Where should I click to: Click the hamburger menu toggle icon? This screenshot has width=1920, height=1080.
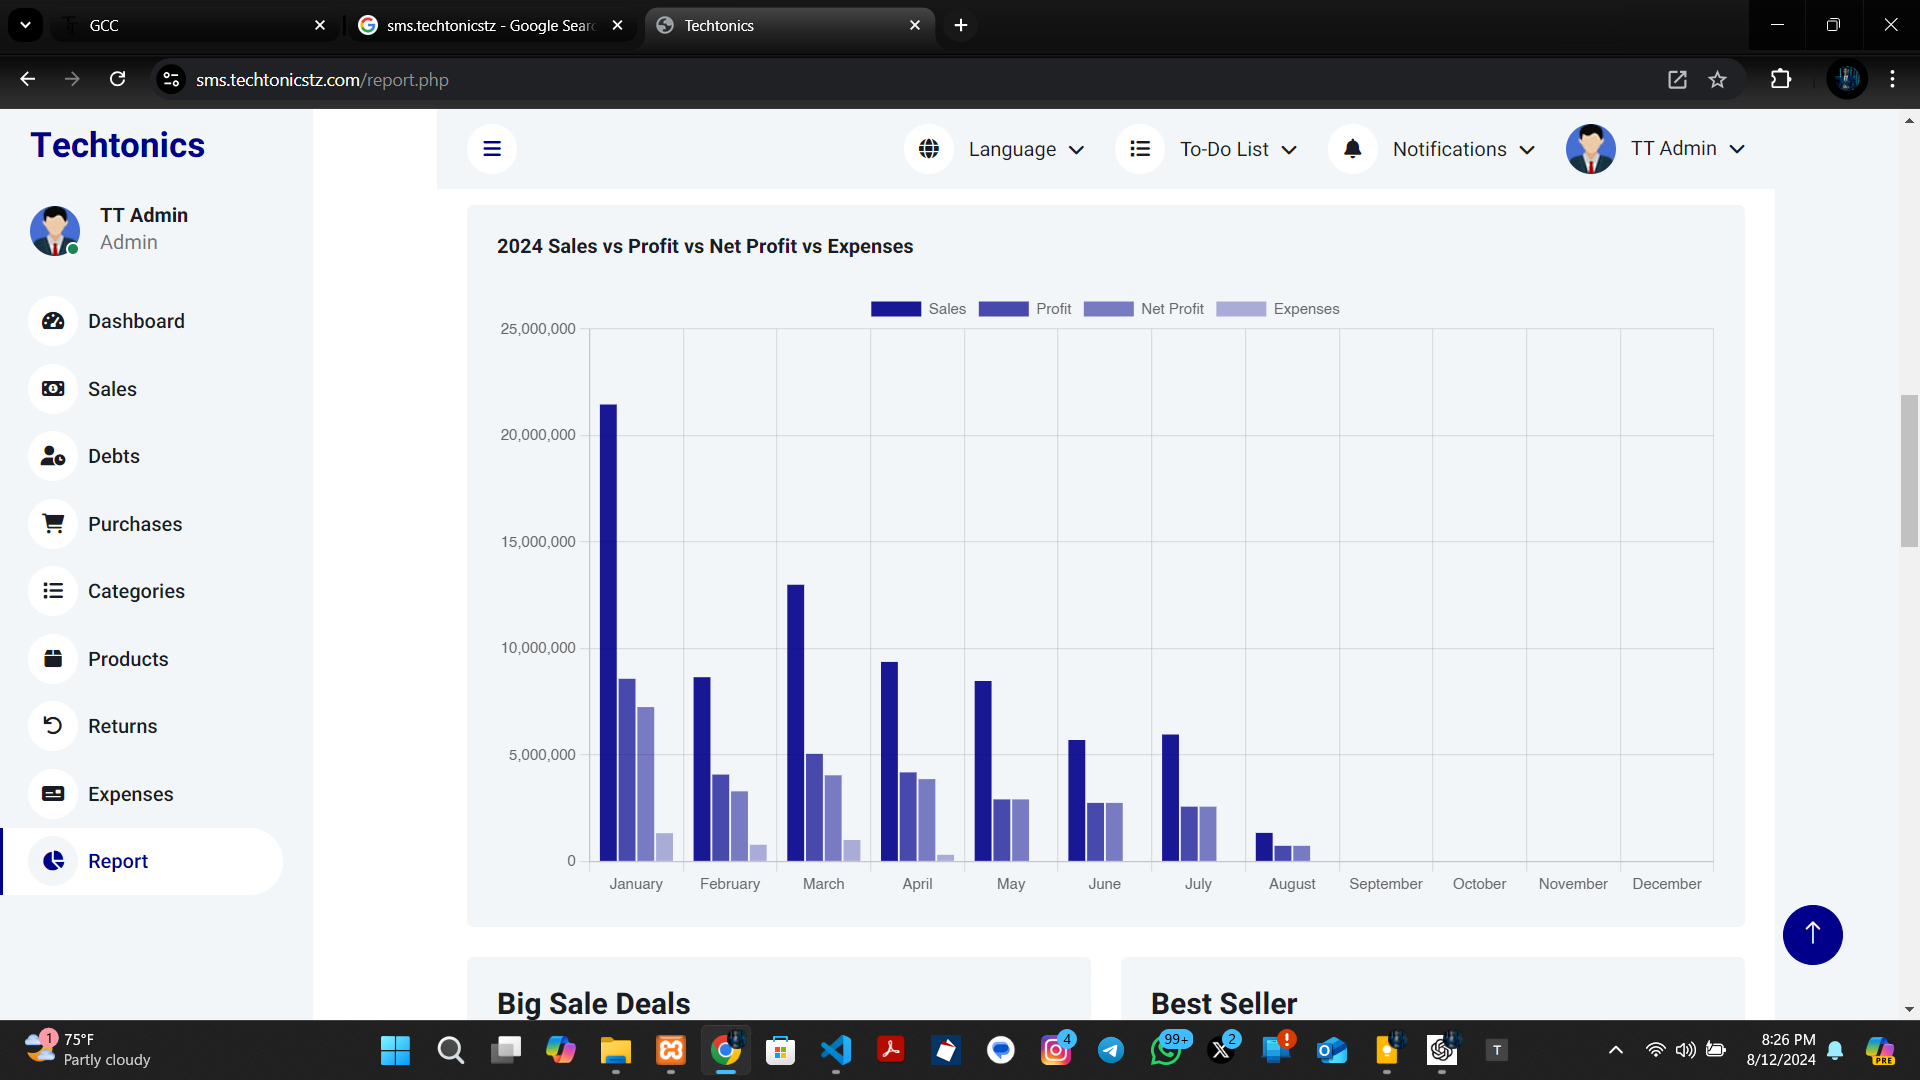491,149
